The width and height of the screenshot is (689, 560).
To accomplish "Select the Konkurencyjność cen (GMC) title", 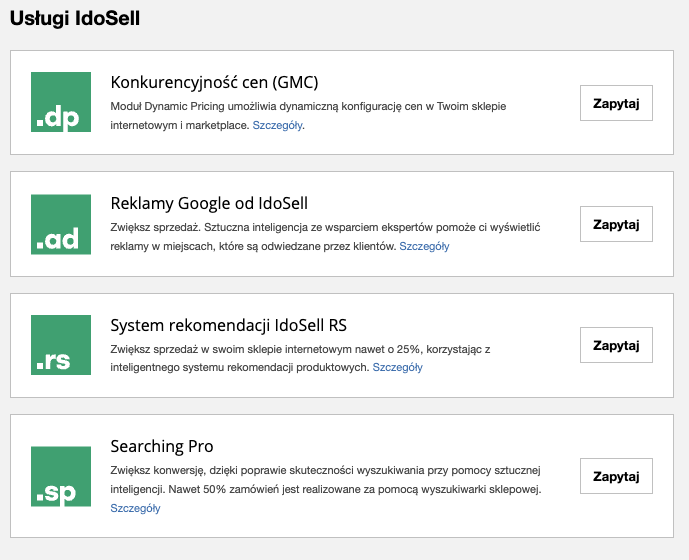I will pos(214,82).
